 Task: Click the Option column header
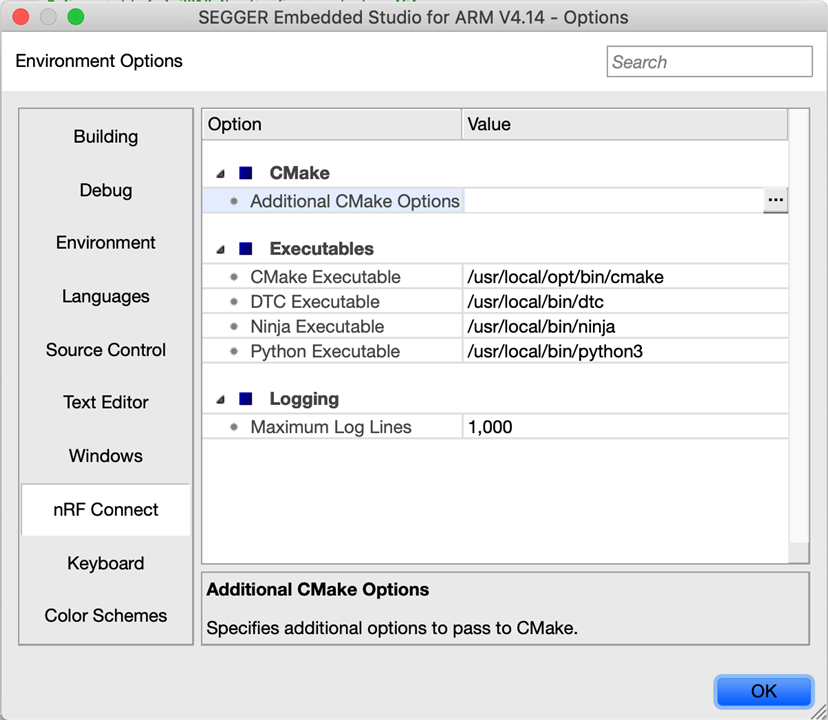332,124
